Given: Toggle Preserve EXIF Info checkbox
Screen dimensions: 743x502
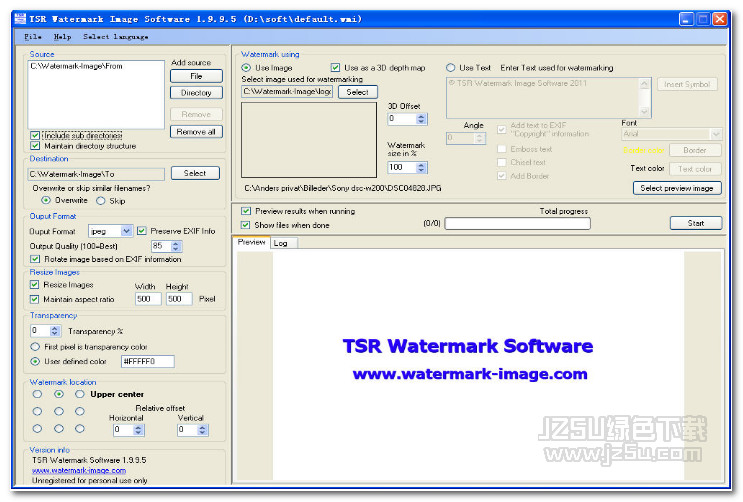Looking at the screenshot, I should coord(141,231).
